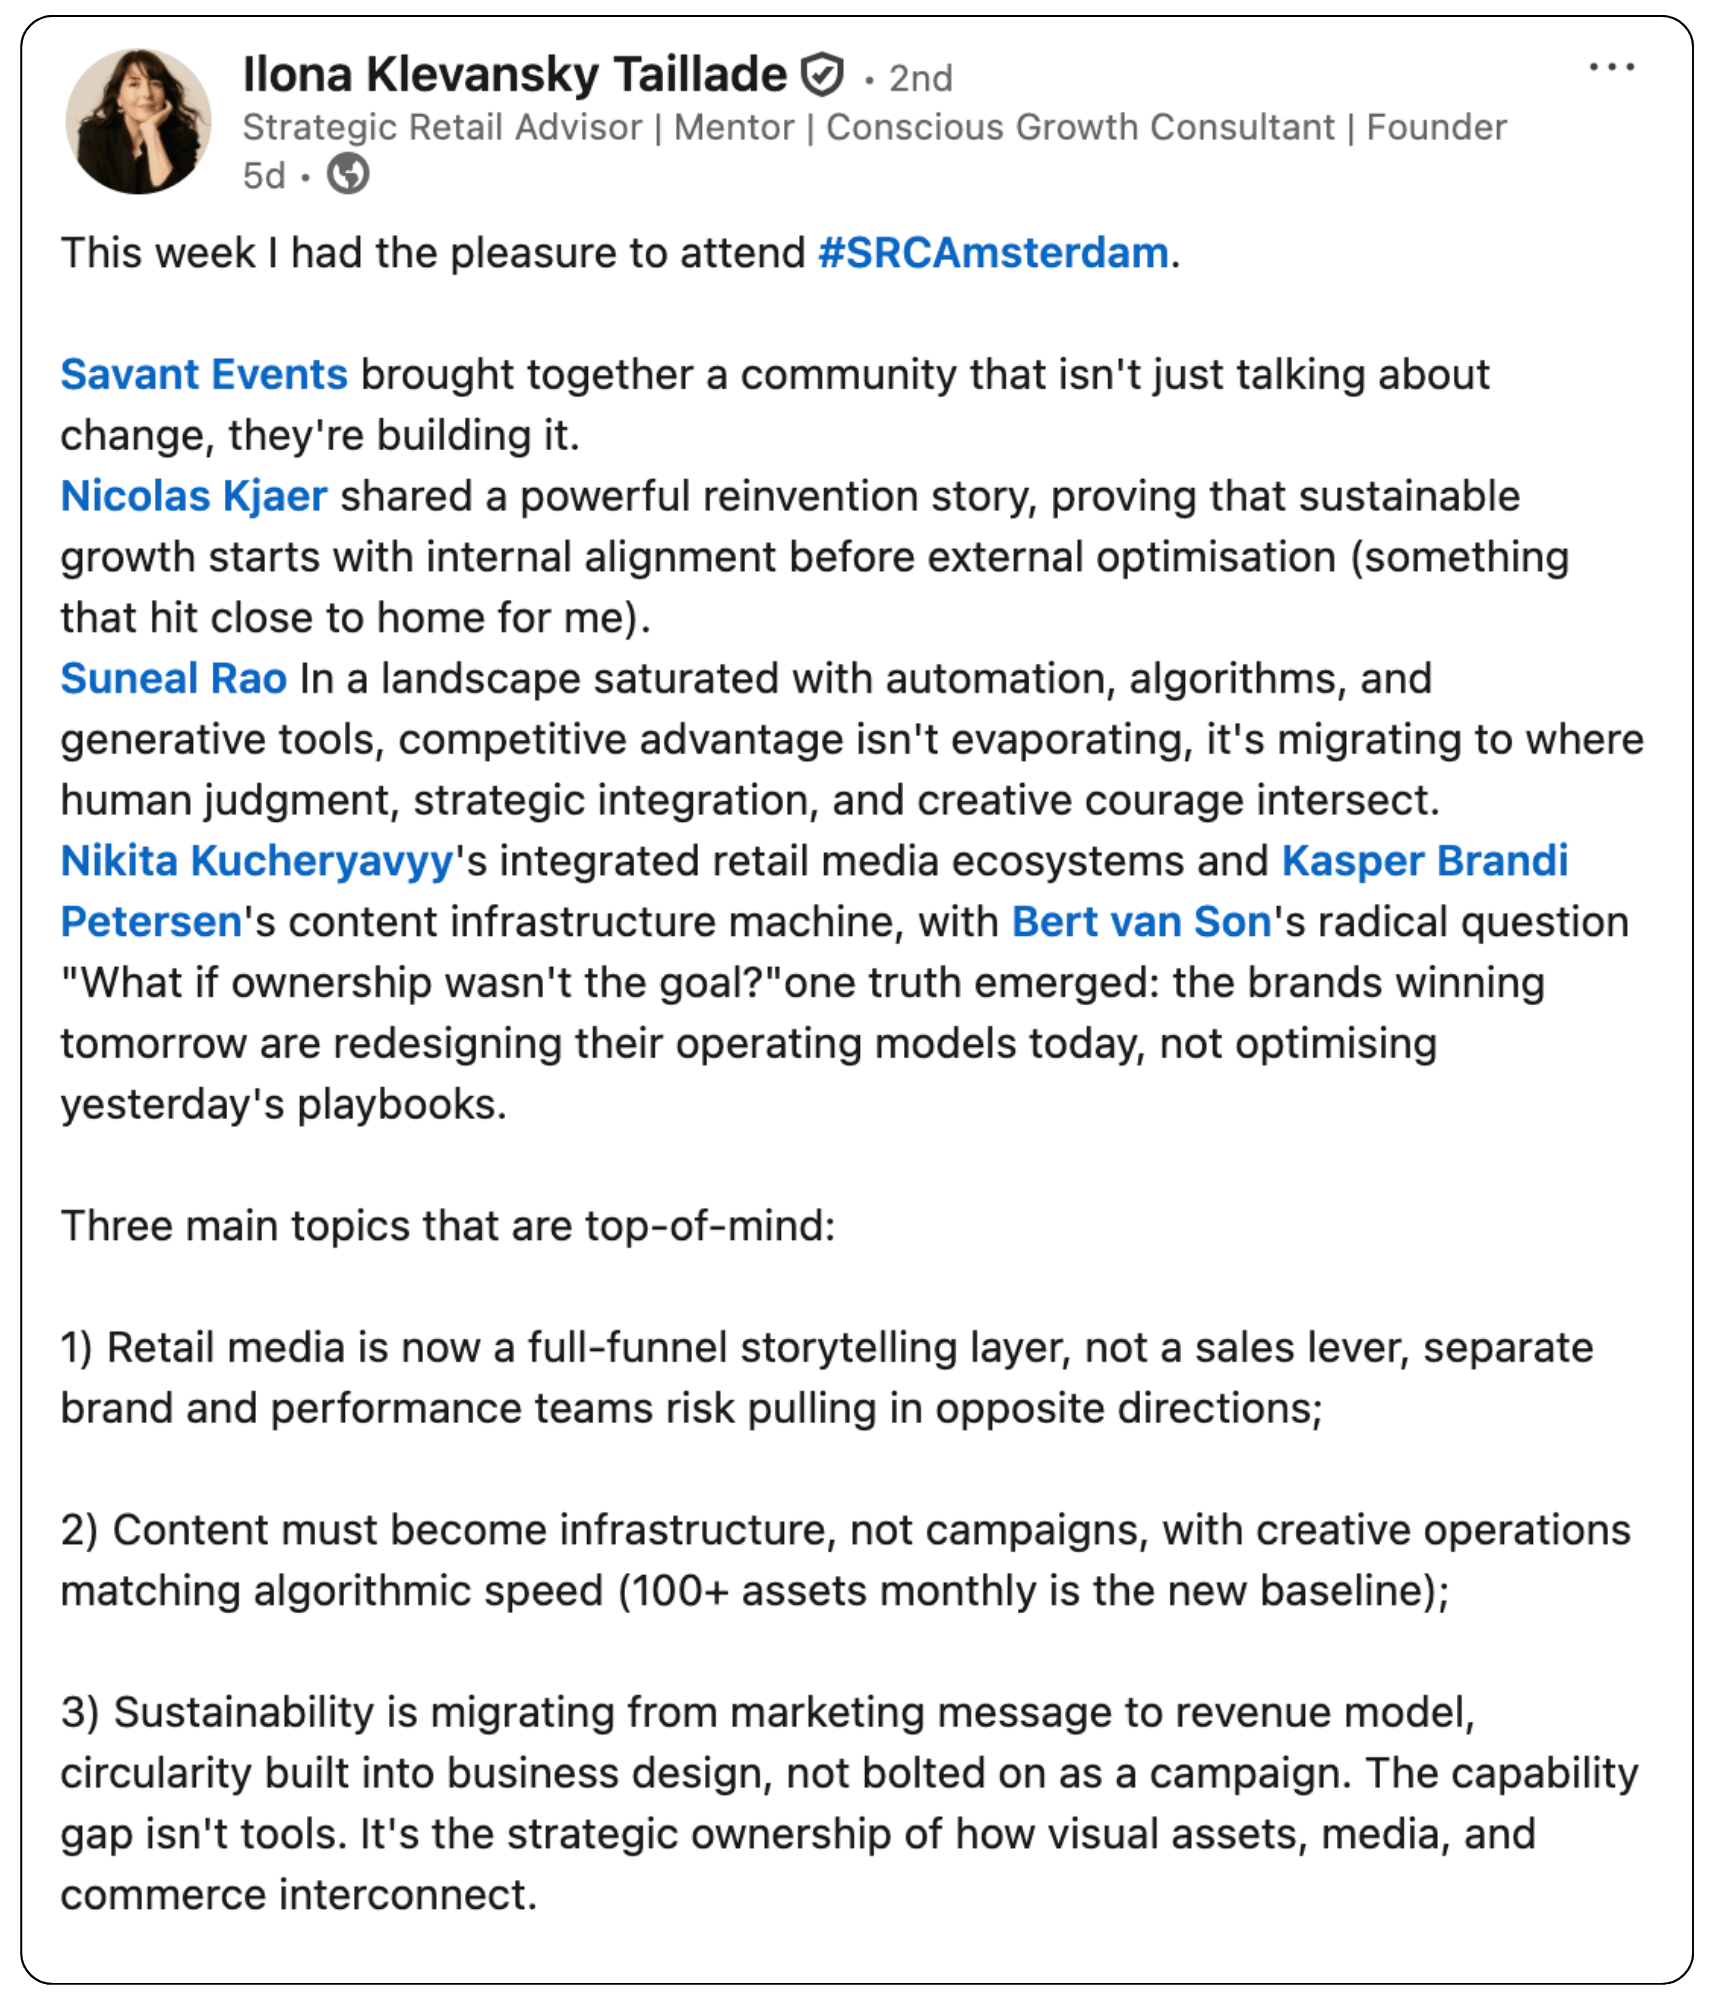Click the Sustainability point three paragraph
1714x2000 pixels.
(x=850, y=1803)
